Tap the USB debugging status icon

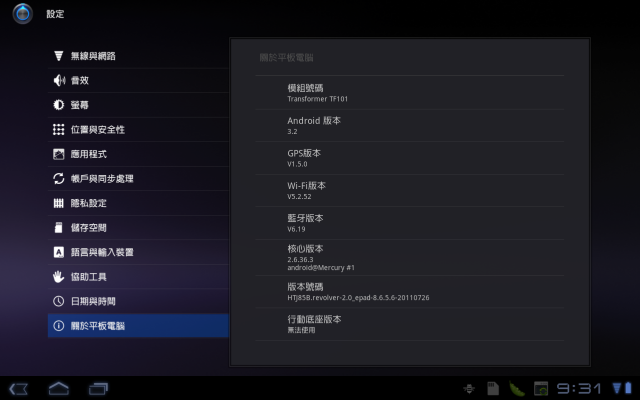pos(469,388)
